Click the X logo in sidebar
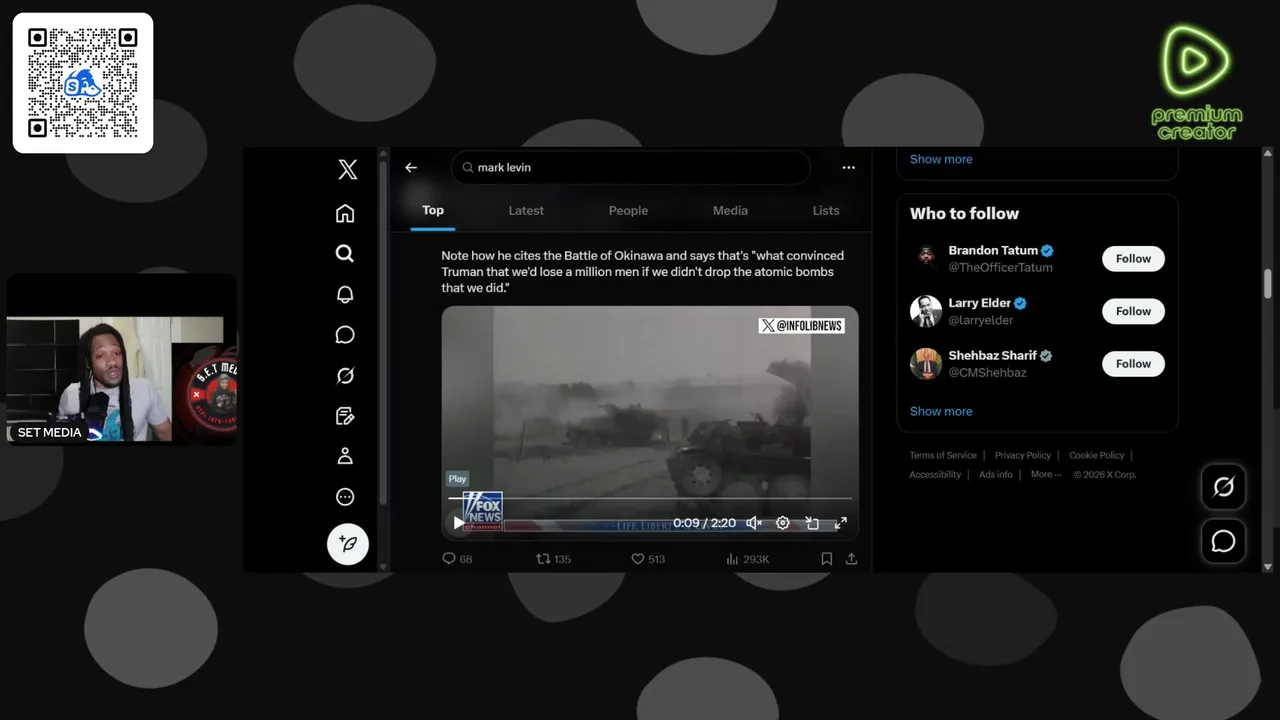This screenshot has width=1280, height=720. click(347, 169)
